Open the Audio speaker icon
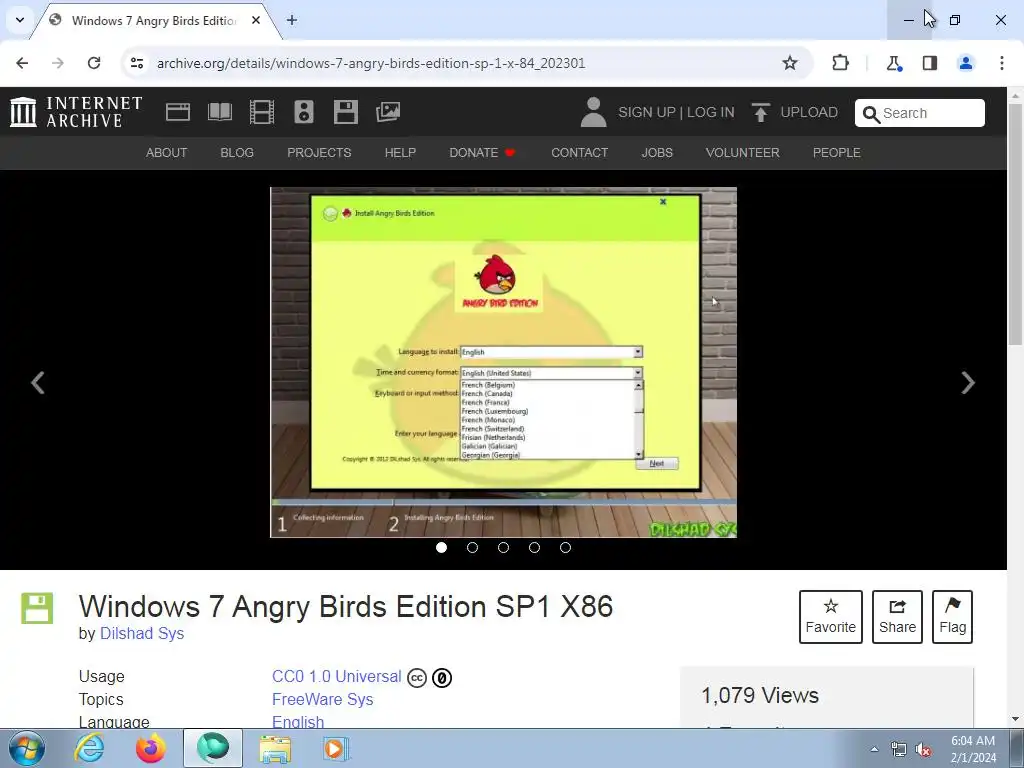Viewport: 1024px width, 768px height. pyautogui.click(x=304, y=112)
